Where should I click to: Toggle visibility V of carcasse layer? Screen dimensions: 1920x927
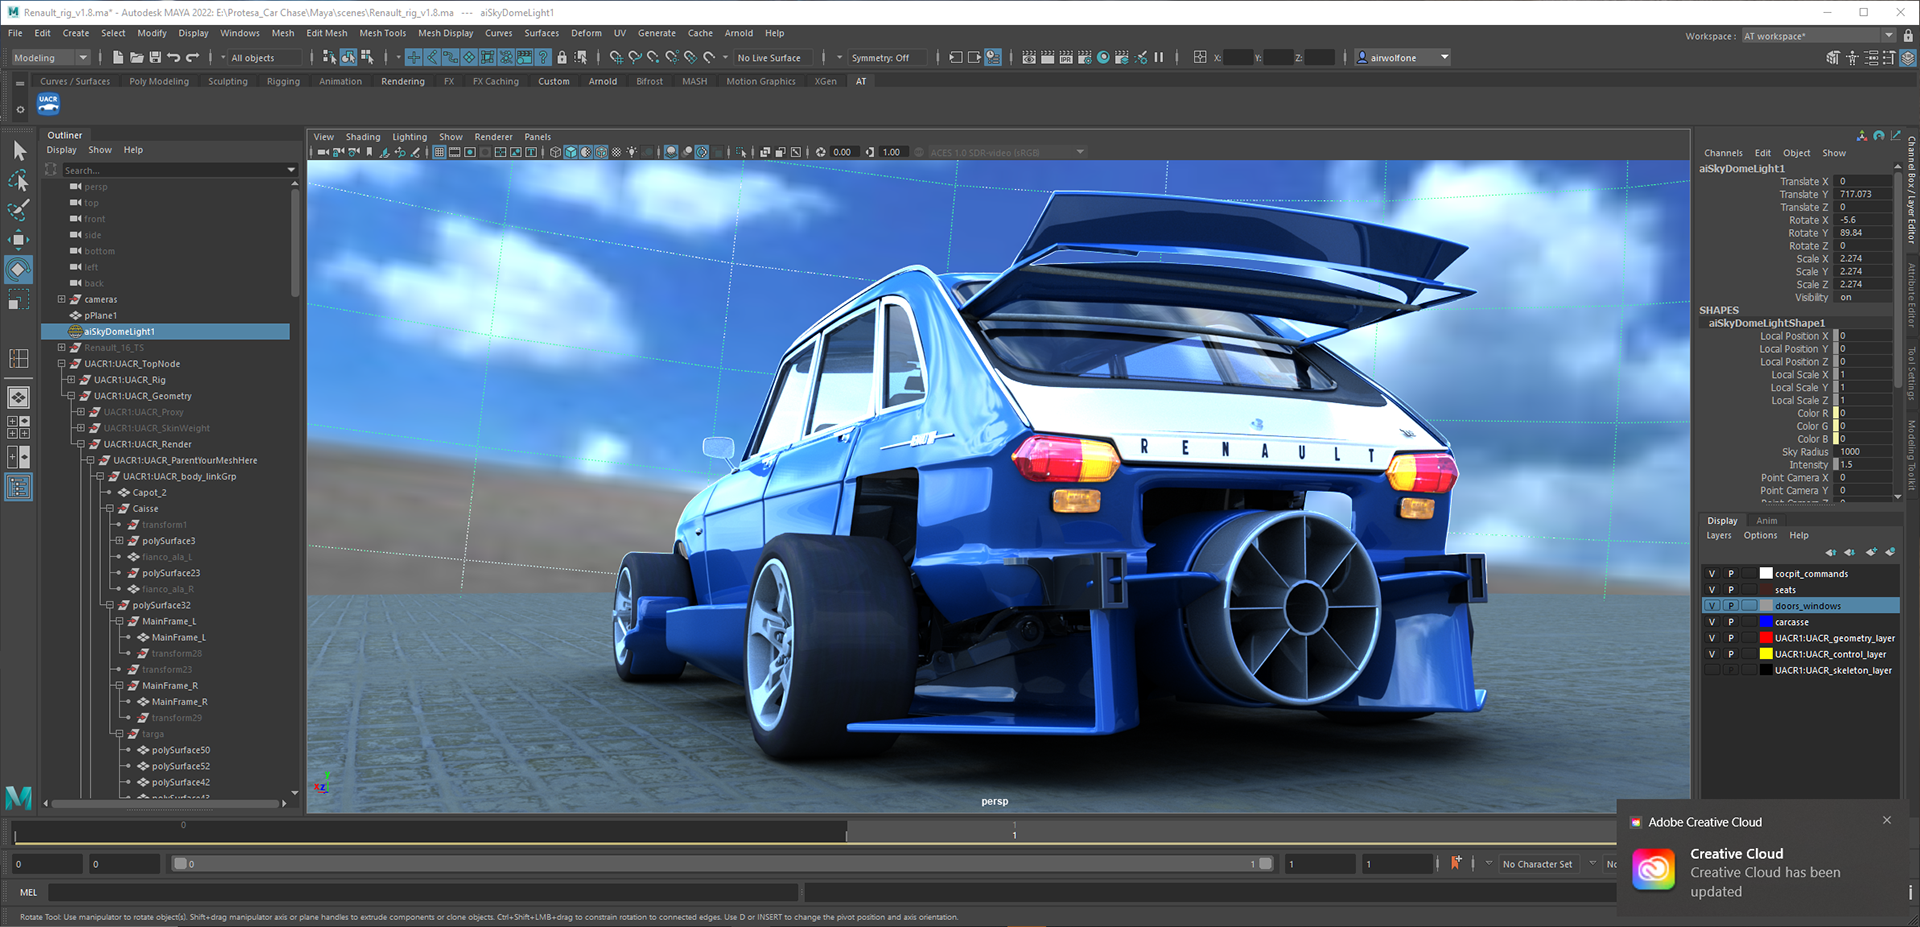[x=1712, y=622]
